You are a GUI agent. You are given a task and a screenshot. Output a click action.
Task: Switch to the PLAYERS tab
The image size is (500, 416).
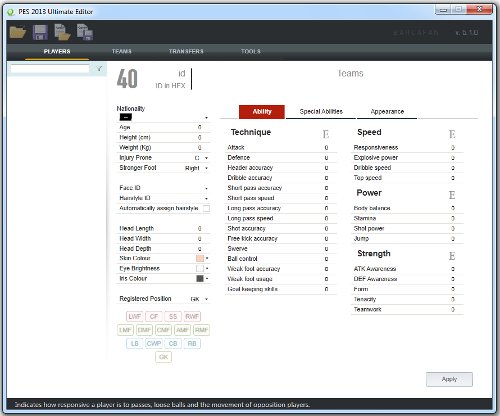(57, 51)
